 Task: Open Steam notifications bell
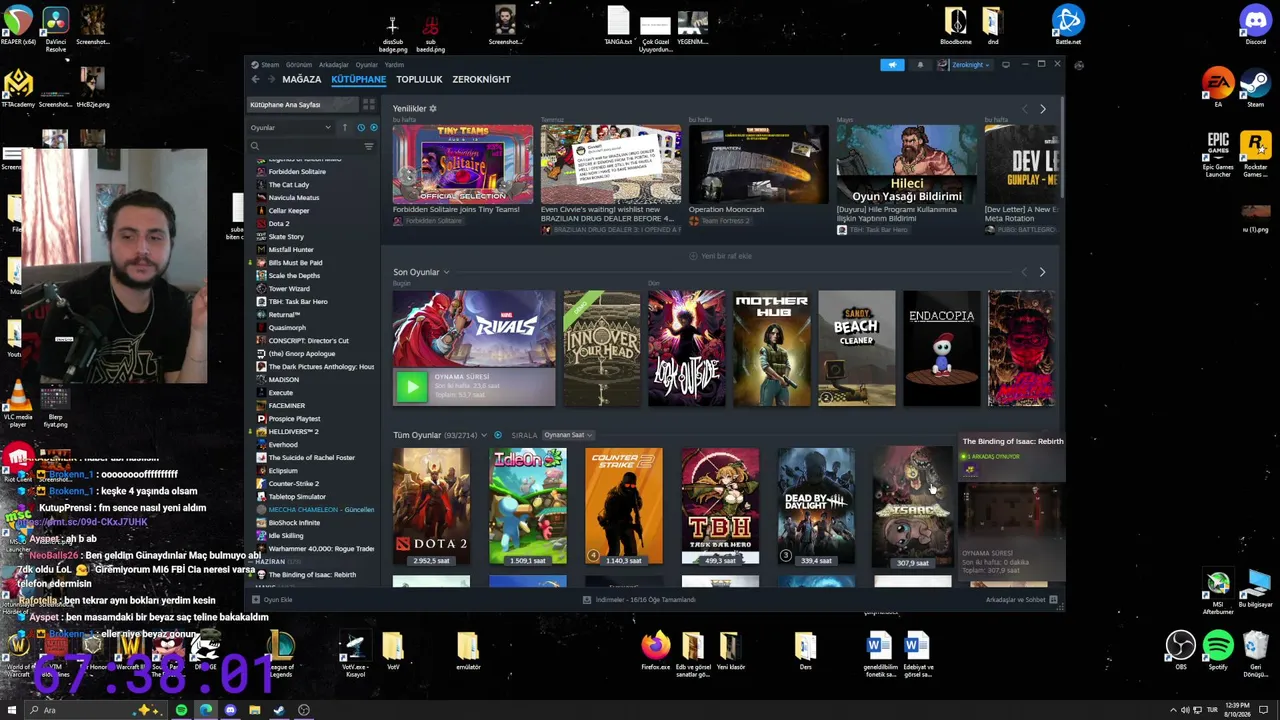point(920,65)
